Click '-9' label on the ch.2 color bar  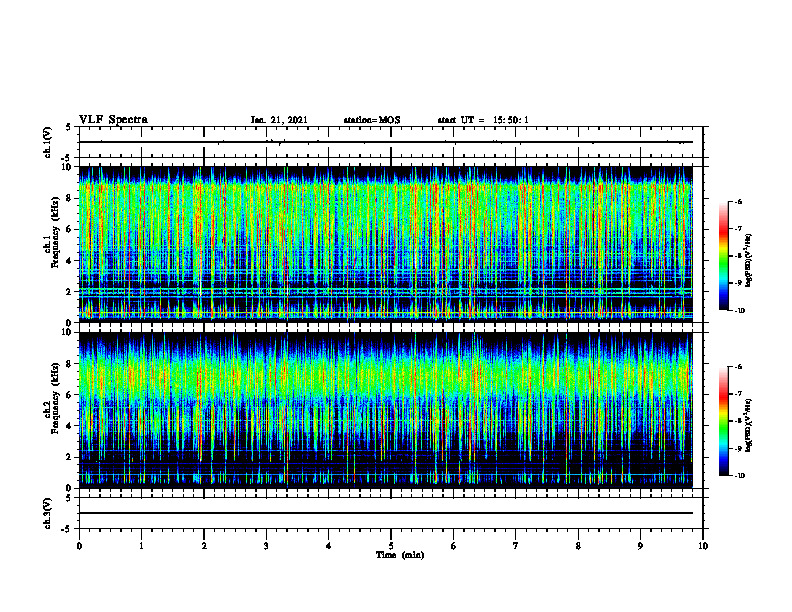[x=737, y=448]
